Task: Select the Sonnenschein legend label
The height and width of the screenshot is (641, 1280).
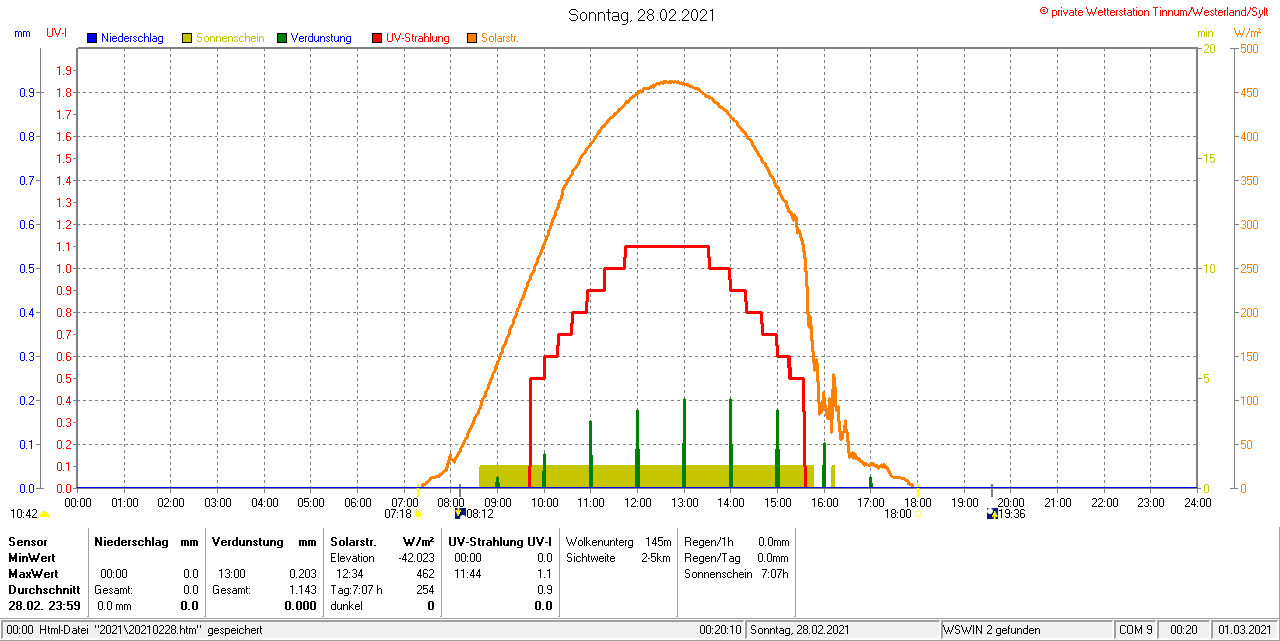Action: coord(230,38)
